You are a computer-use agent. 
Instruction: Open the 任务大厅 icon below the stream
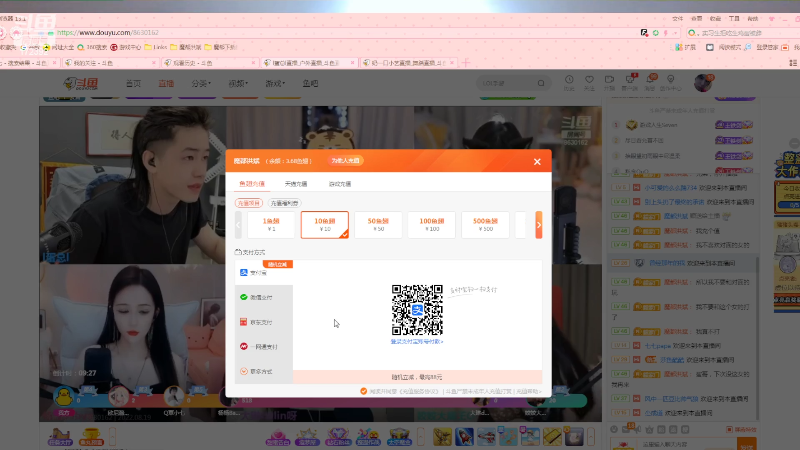60,437
